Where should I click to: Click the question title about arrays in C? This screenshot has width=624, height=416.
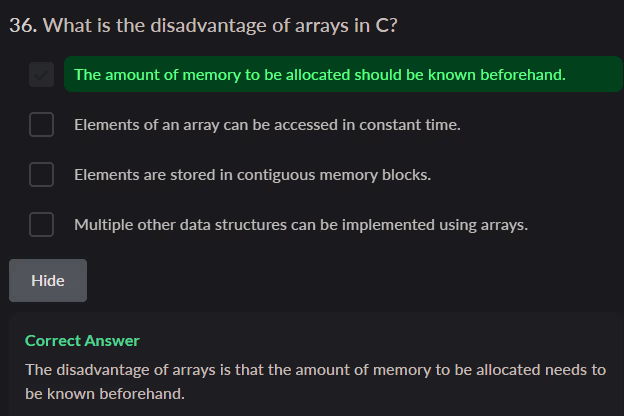pyautogui.click(x=203, y=26)
